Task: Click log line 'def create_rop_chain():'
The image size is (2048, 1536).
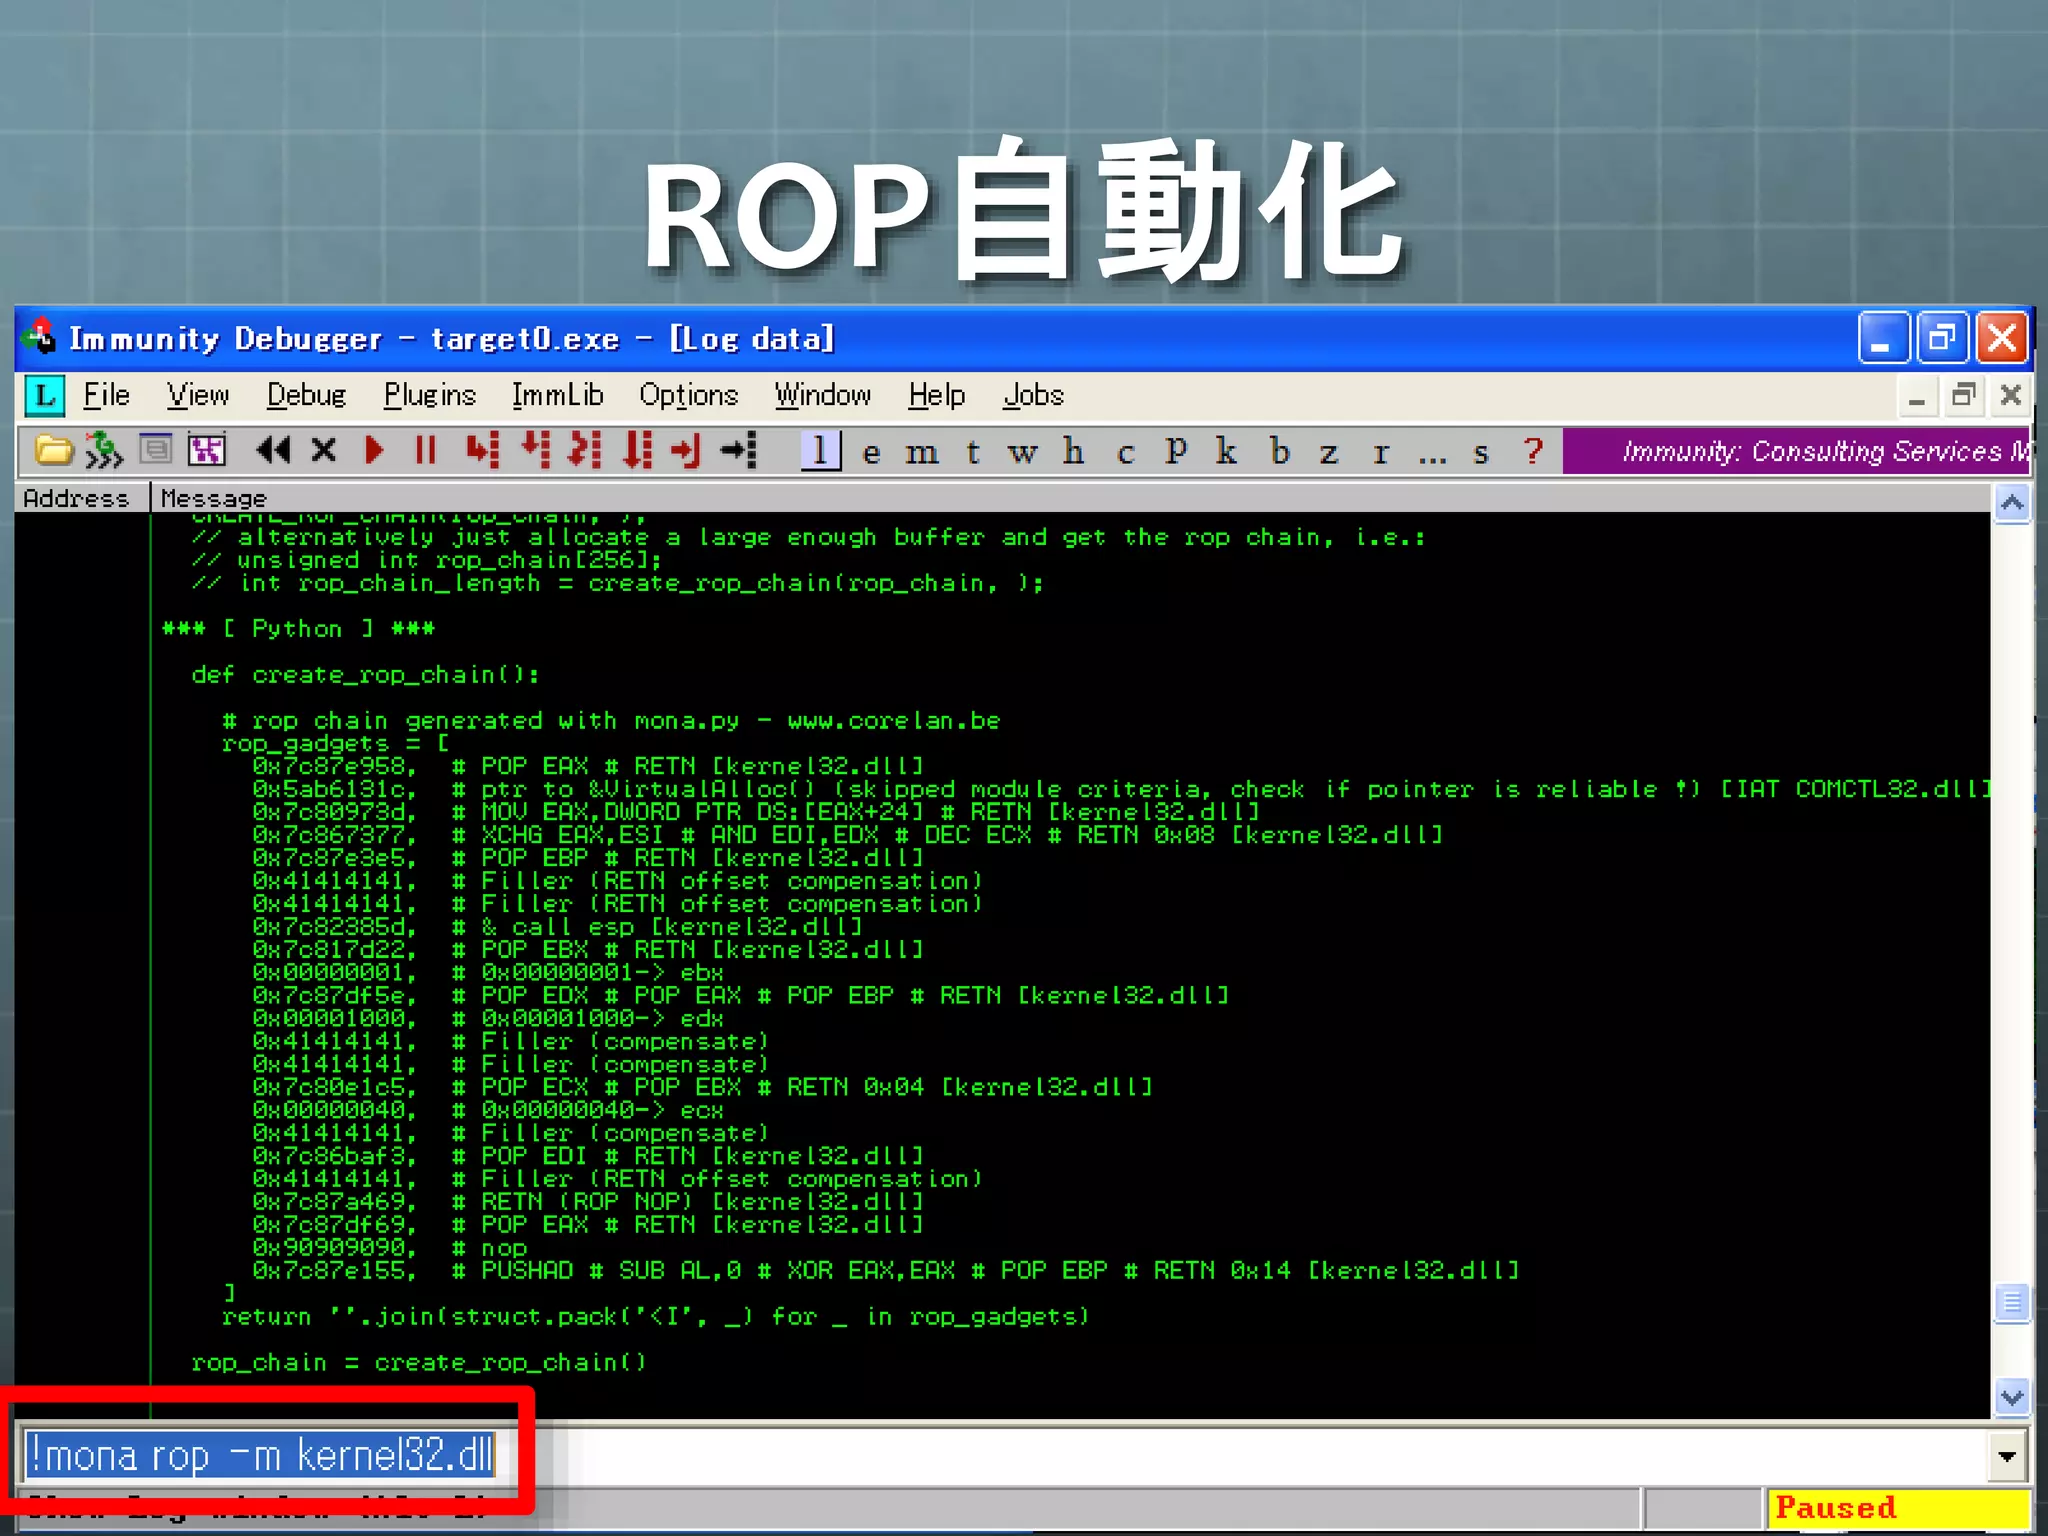Action: [366, 675]
